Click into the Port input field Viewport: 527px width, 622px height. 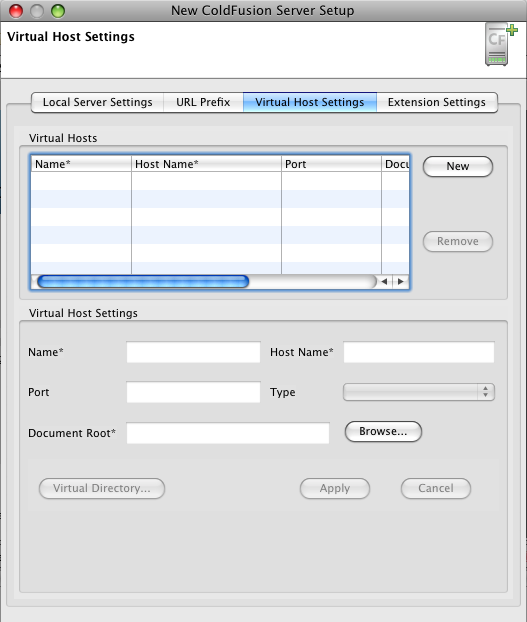pyautogui.click(x=194, y=392)
